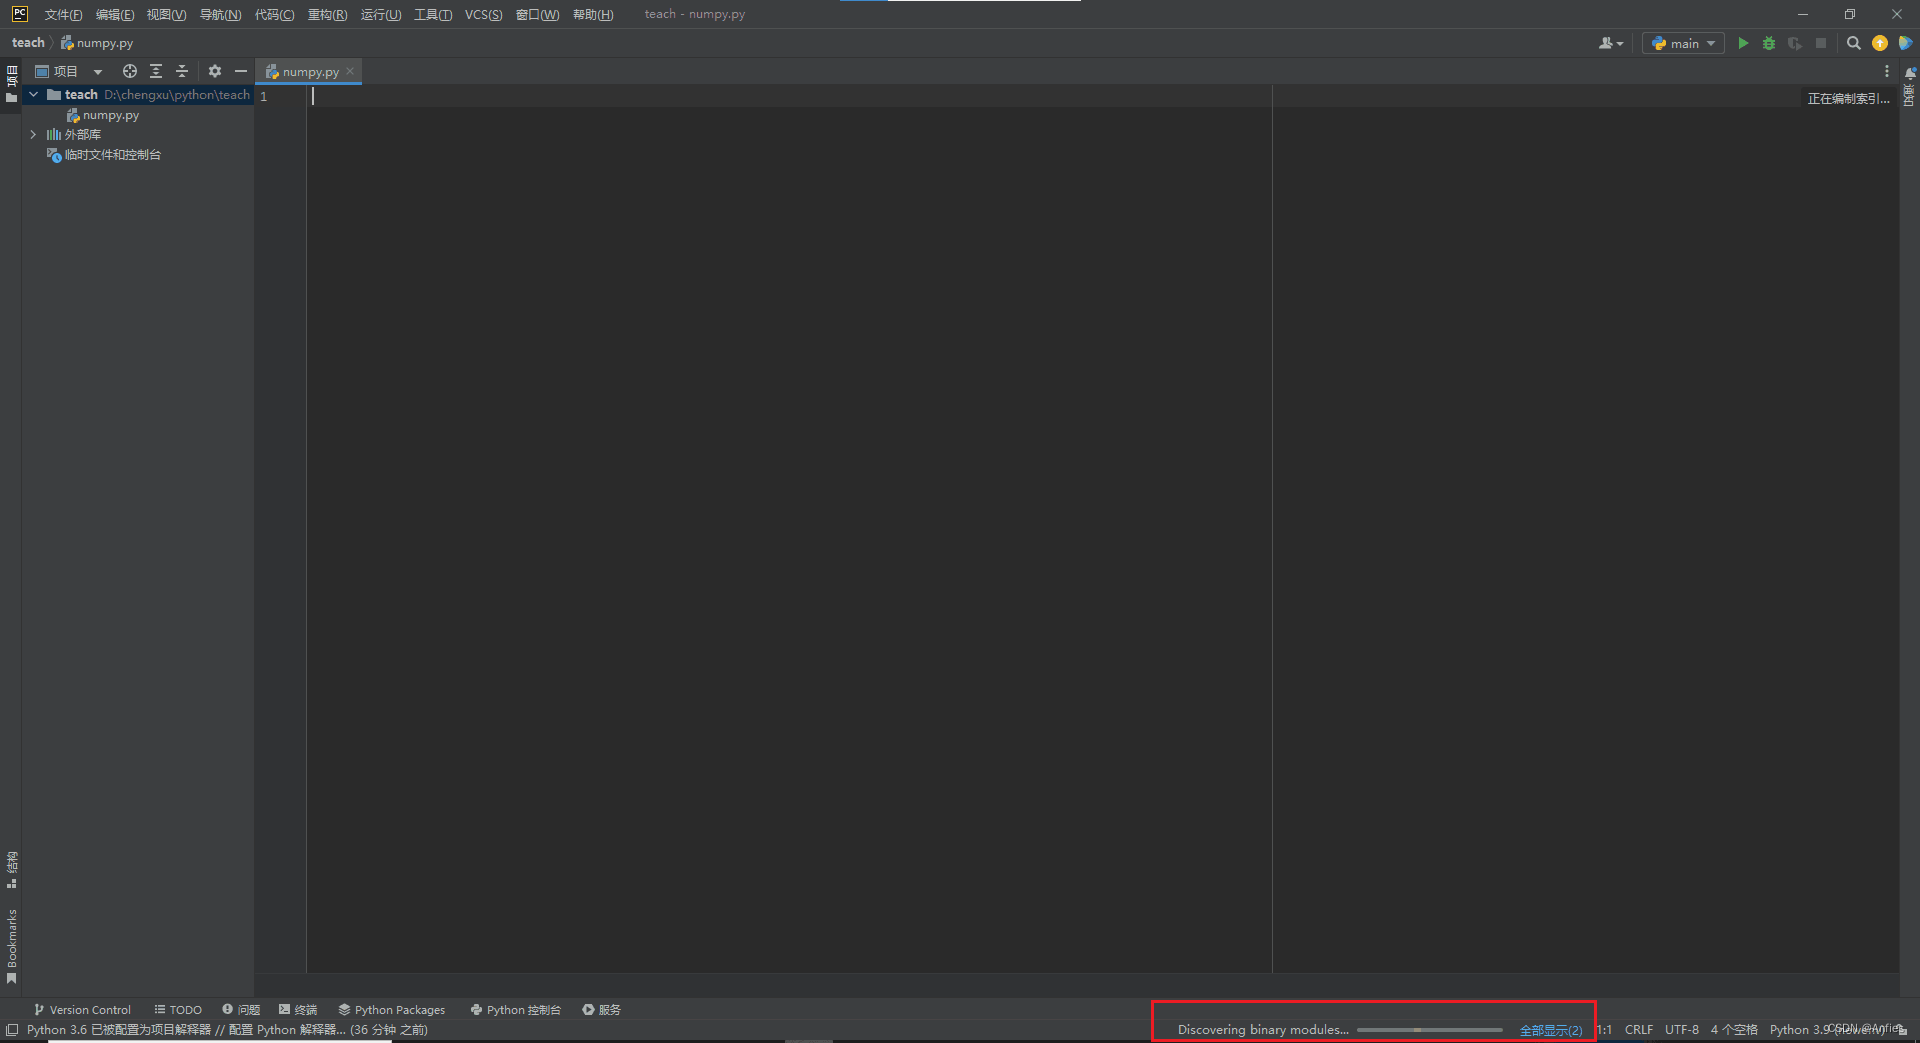The image size is (1920, 1043).
Task: Debug main using the green bug icon
Action: coord(1769,43)
